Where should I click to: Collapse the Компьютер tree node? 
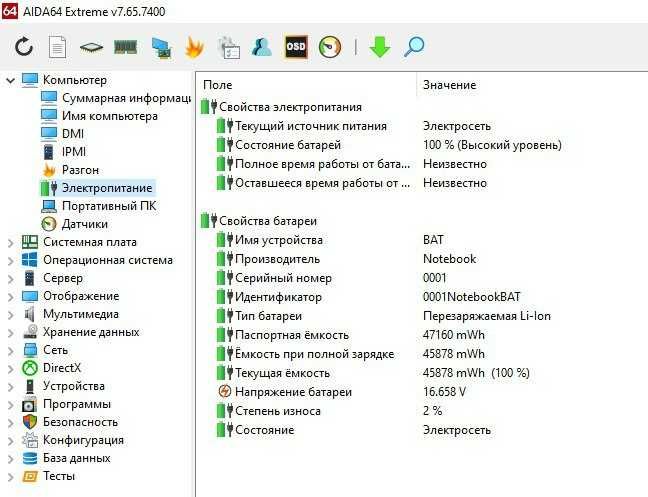click(x=11, y=80)
